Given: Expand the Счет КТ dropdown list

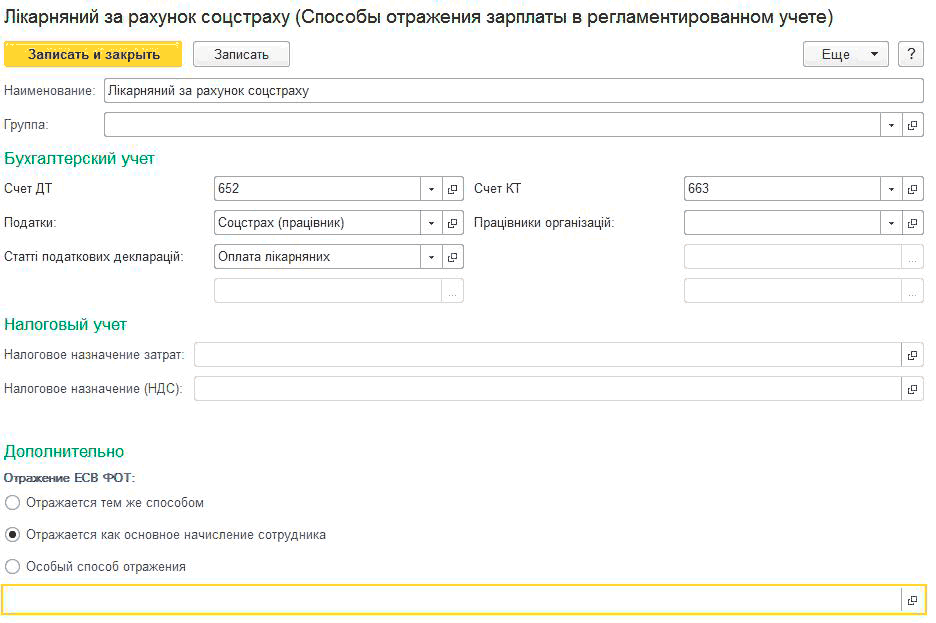Looking at the screenshot, I should tap(891, 189).
